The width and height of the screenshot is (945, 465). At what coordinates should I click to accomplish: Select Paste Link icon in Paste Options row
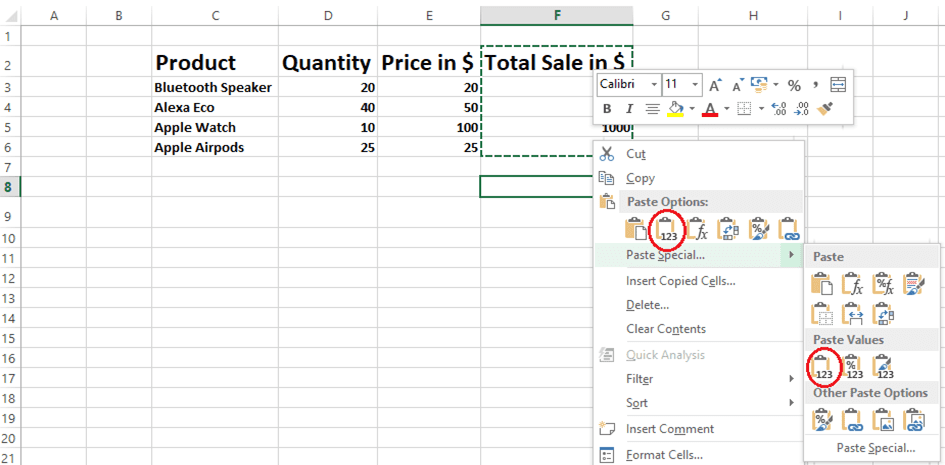[x=789, y=229]
